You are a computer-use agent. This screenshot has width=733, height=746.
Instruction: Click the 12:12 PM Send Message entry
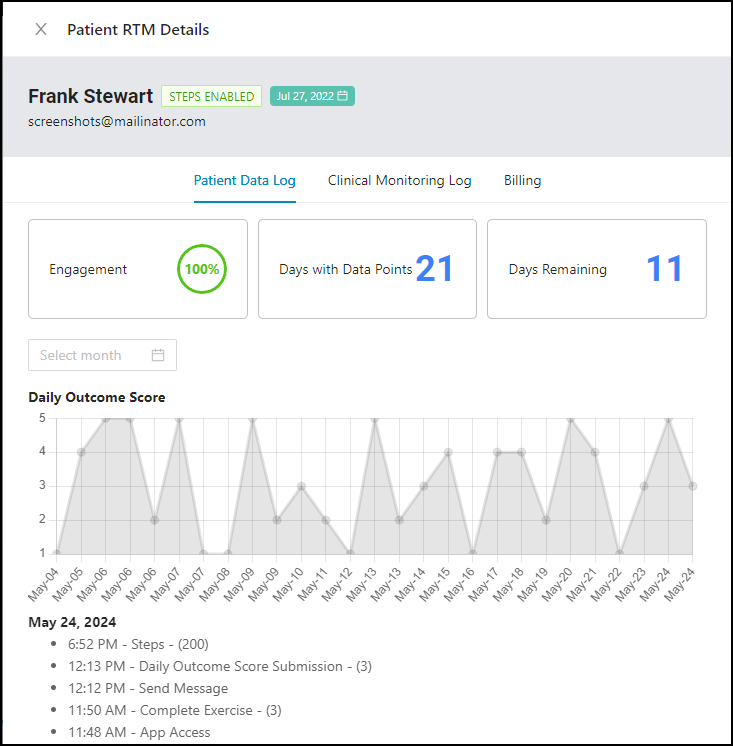pyautogui.click(x=148, y=688)
